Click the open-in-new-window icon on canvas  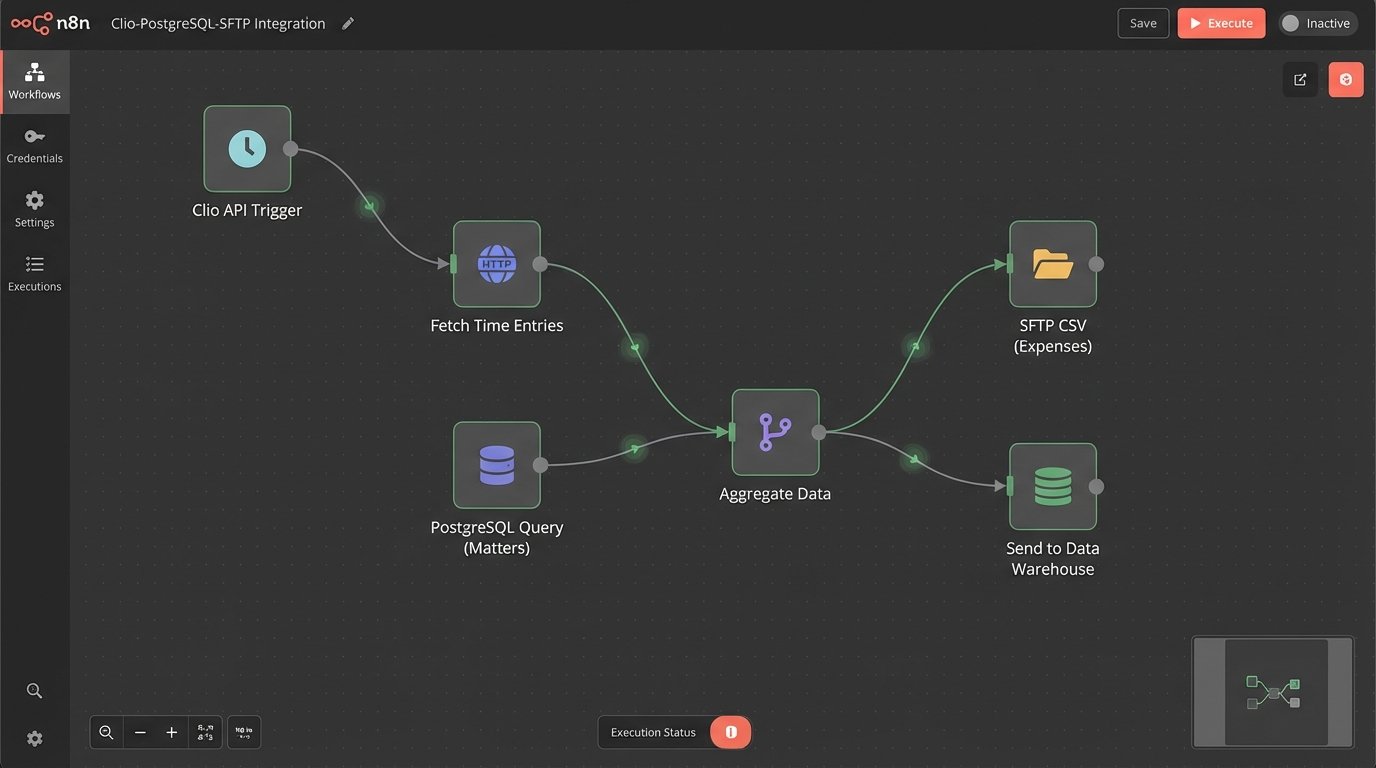1300,80
